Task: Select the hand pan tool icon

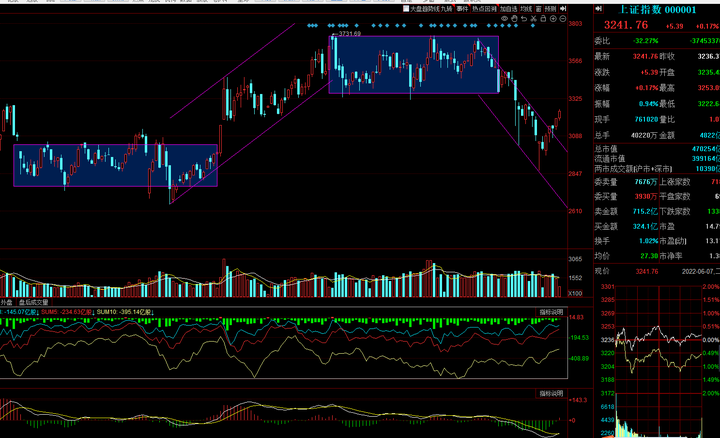Action: pos(514,18)
